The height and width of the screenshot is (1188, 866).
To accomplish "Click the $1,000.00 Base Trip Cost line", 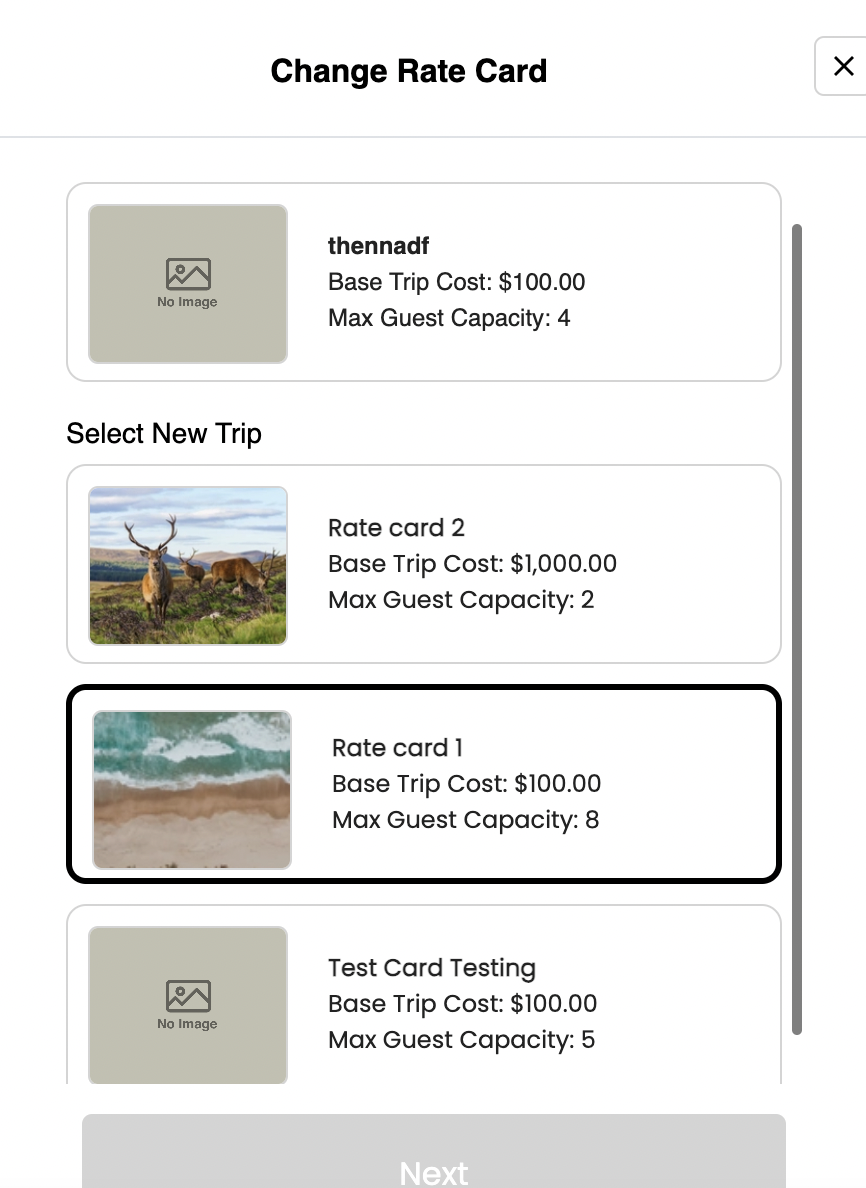I will (x=472, y=564).
